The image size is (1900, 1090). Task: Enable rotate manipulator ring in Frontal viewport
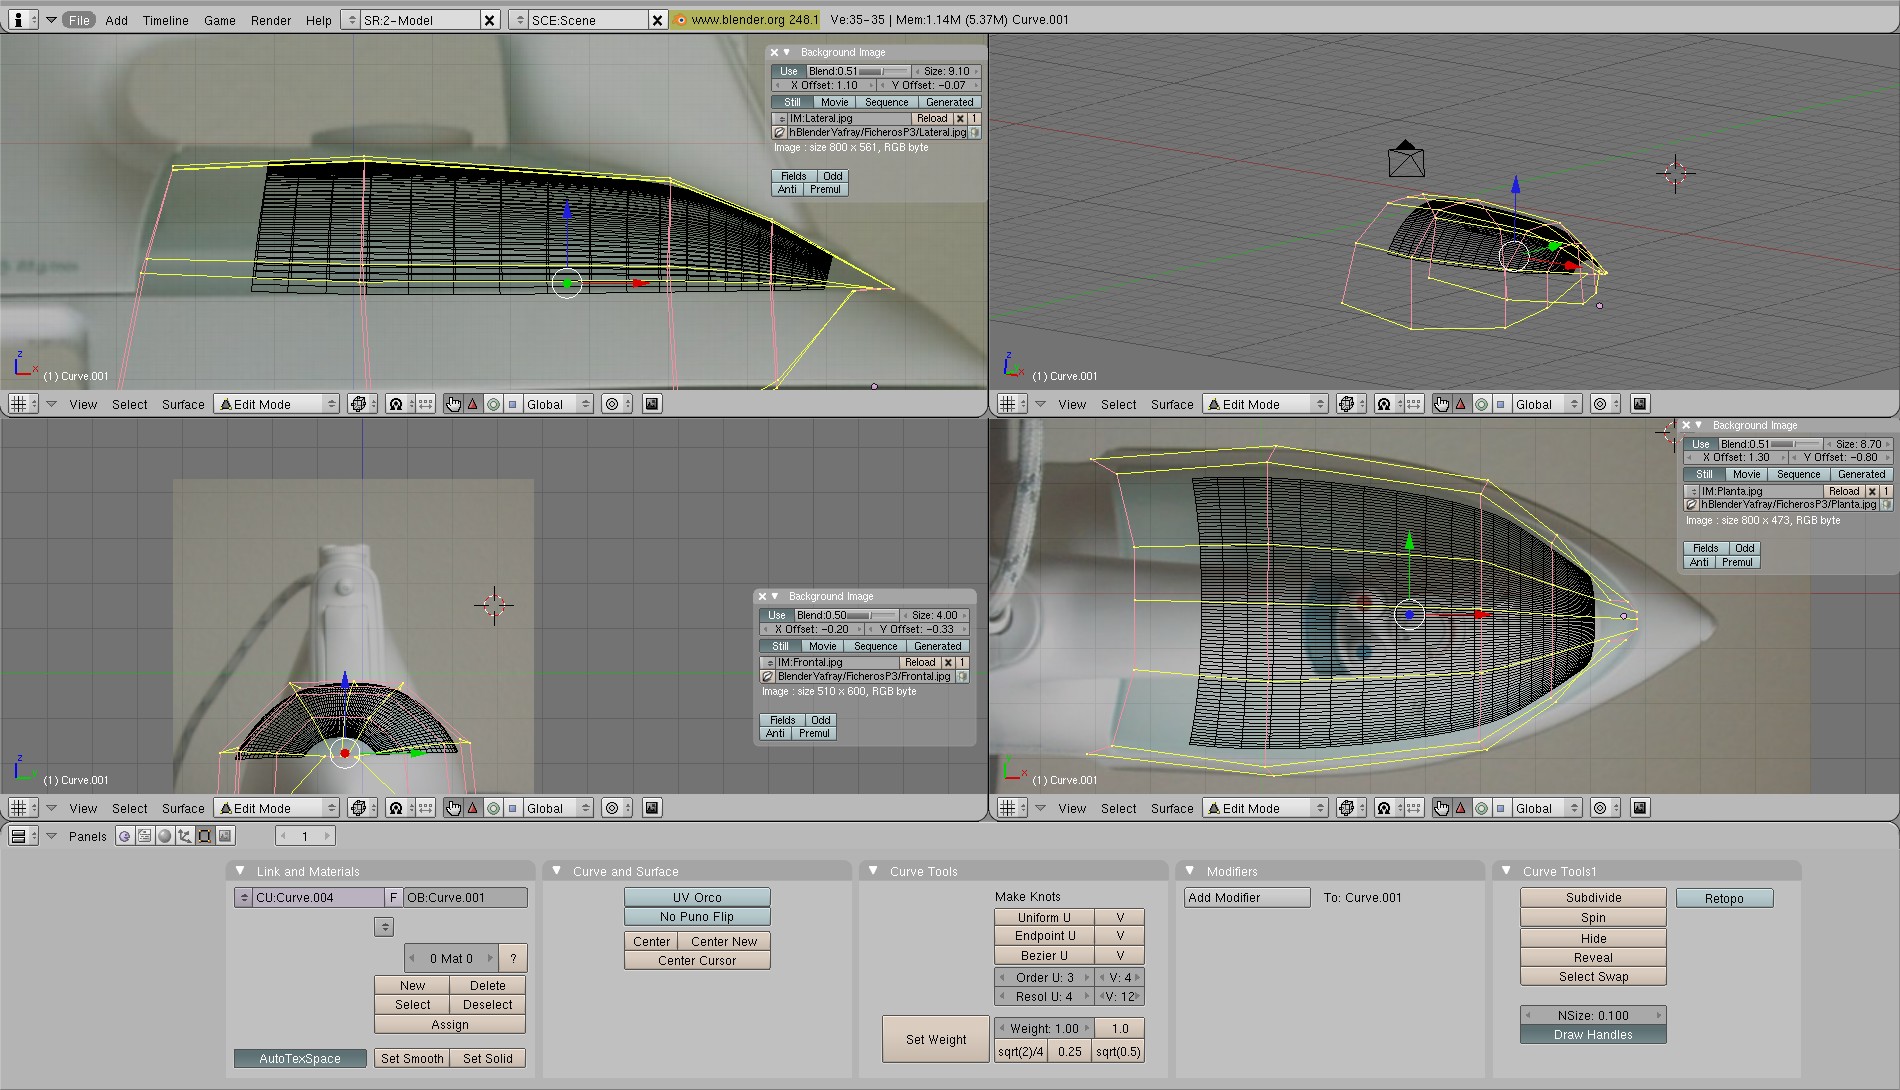[x=493, y=808]
